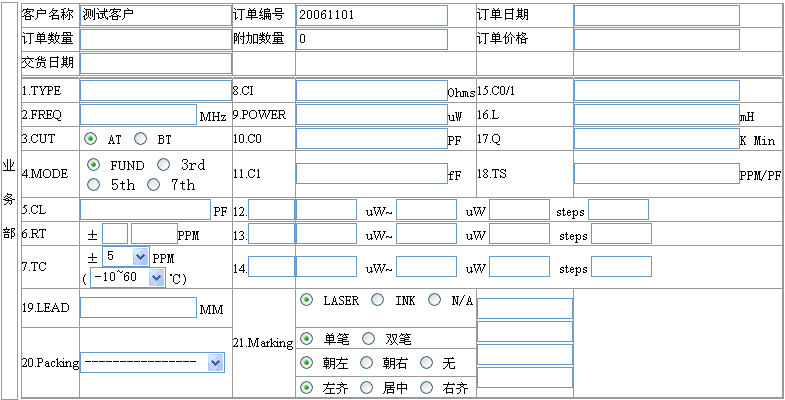Select 朝右 radio option
The width and height of the screenshot is (785, 400).
366,362
